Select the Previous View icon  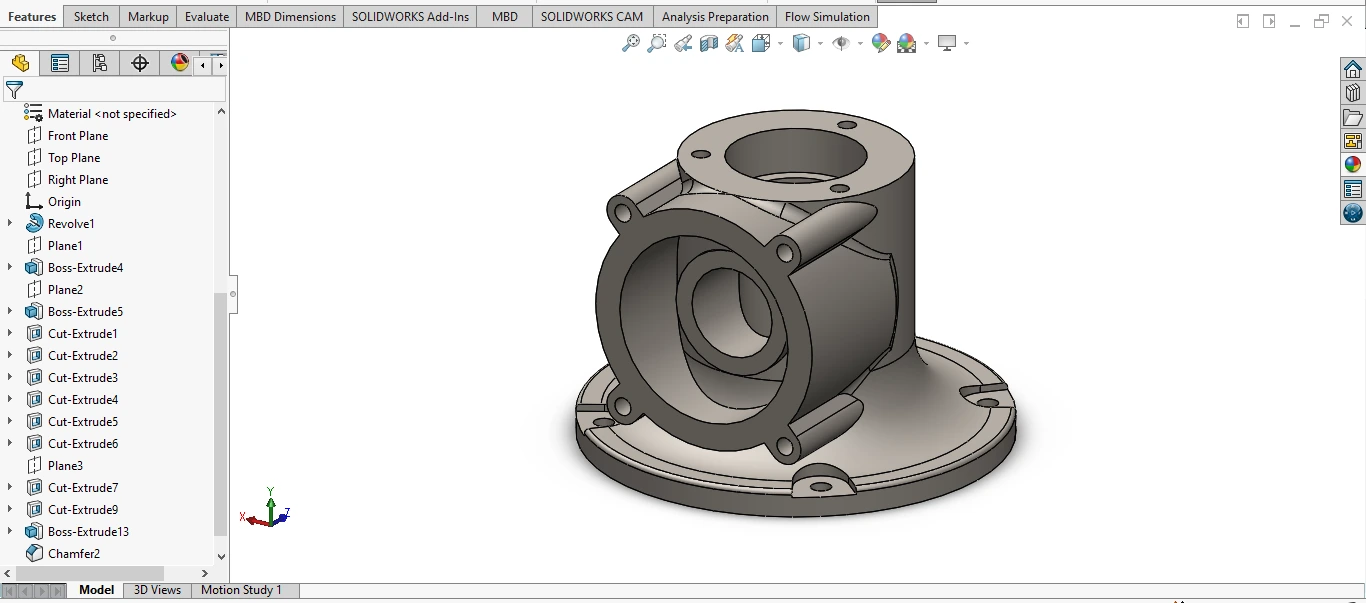683,43
